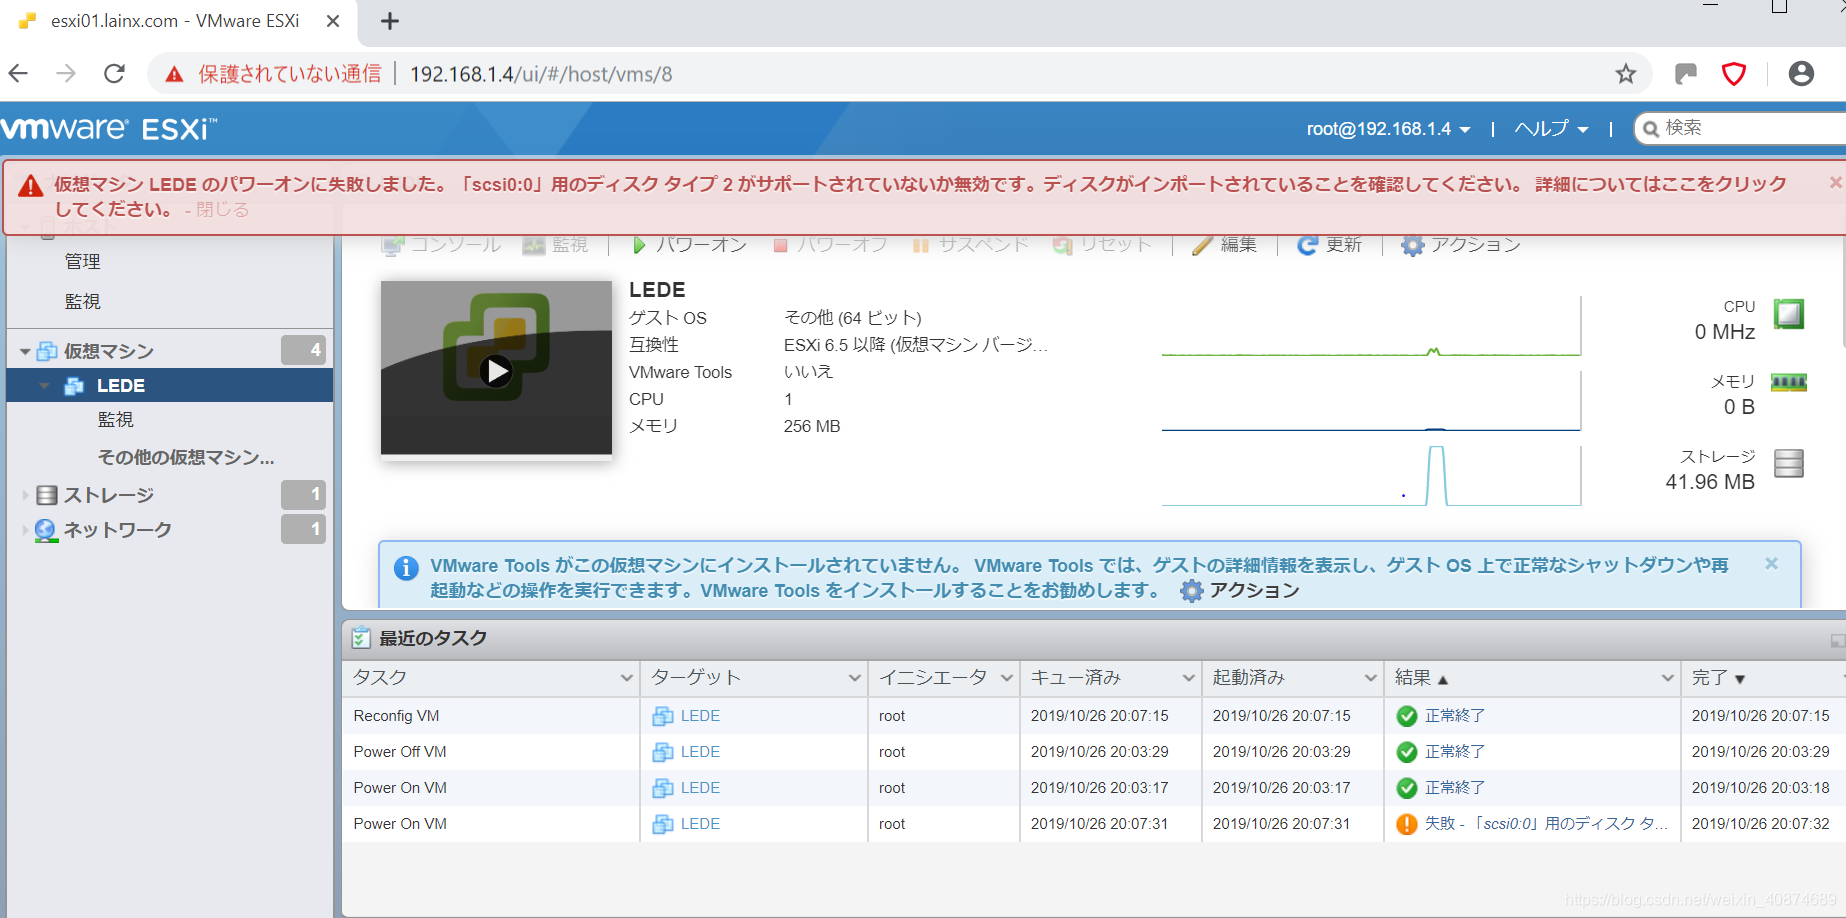Click the flag extension icon in browser toolbar
The image size is (1846, 918).
click(1686, 73)
